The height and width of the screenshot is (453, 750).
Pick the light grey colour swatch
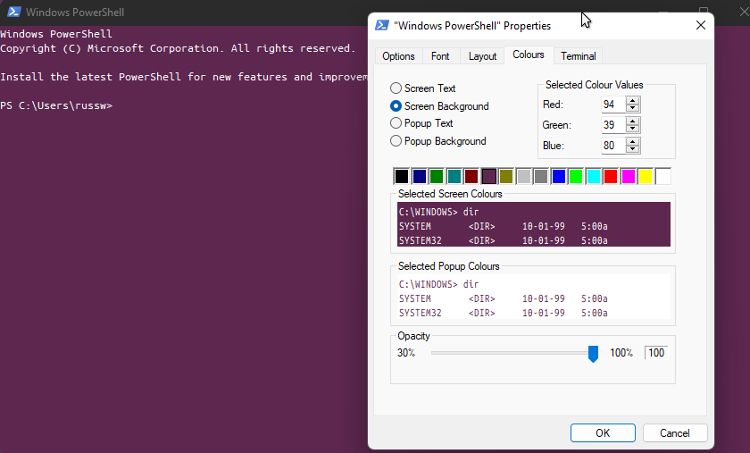524,177
